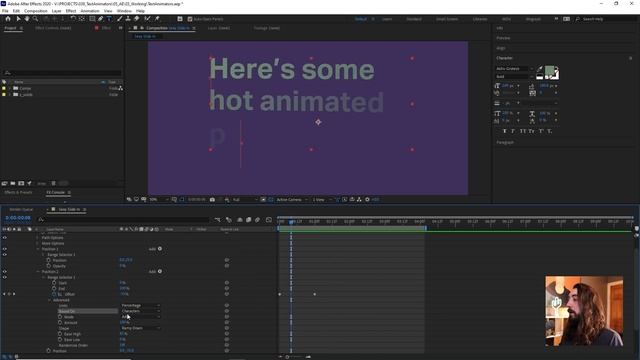Select the Rectangle shape tool

point(92,19)
